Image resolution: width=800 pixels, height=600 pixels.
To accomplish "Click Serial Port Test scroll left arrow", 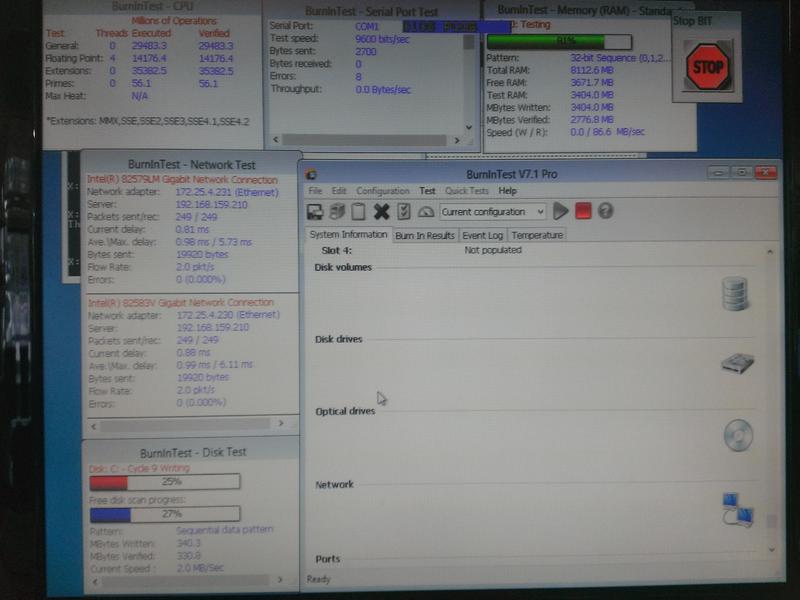I will 276,139.
